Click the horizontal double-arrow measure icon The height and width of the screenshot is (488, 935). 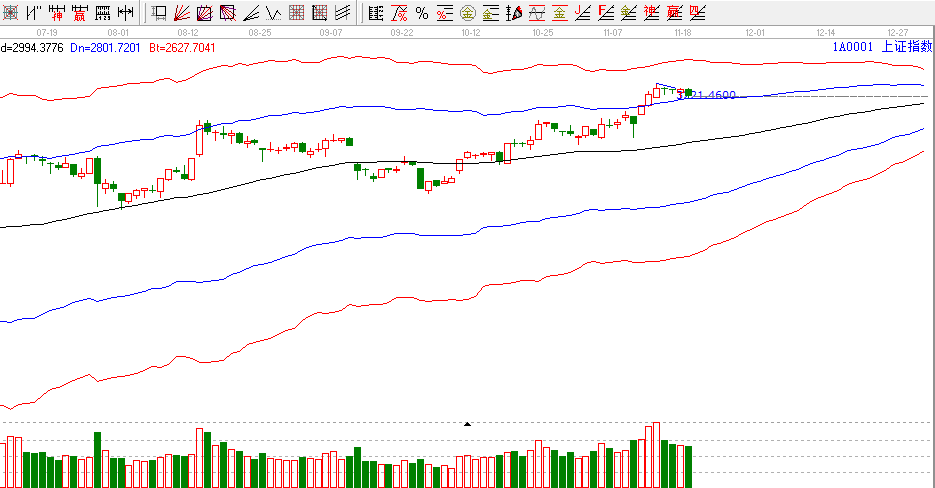click(125, 13)
